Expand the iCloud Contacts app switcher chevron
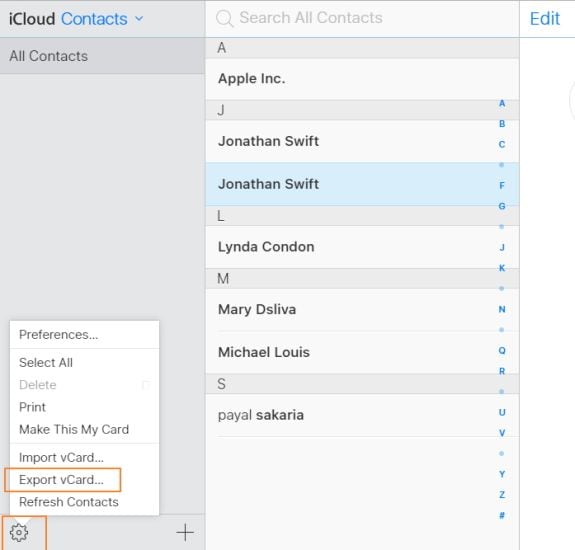Screen dimensions: 575x550 139,18
